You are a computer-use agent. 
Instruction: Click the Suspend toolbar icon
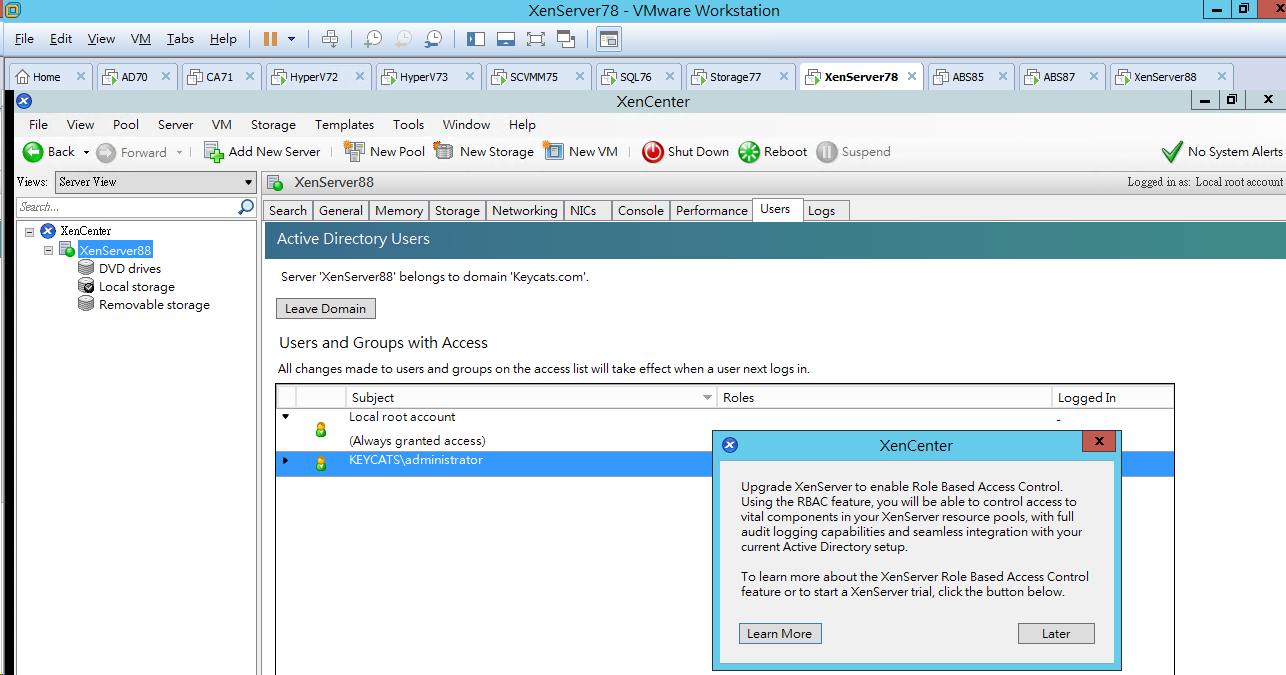(x=827, y=152)
